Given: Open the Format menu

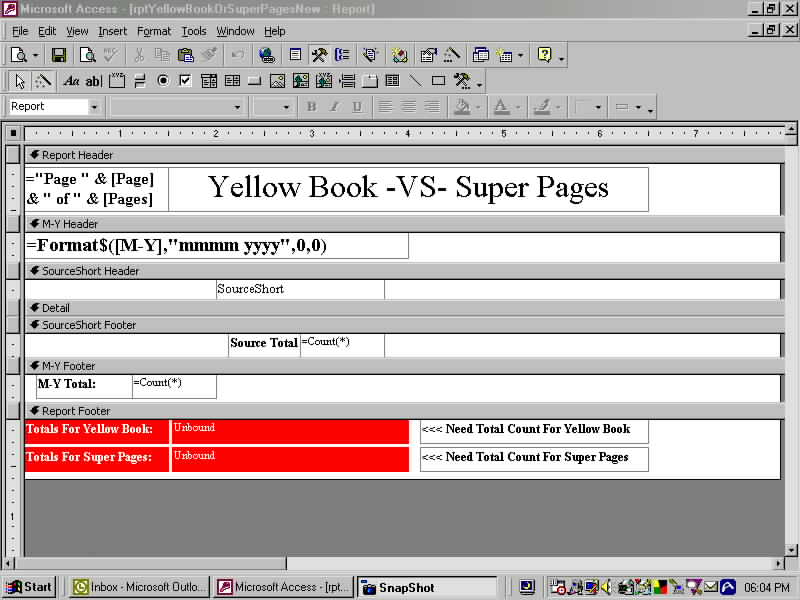Looking at the screenshot, I should 154,31.
